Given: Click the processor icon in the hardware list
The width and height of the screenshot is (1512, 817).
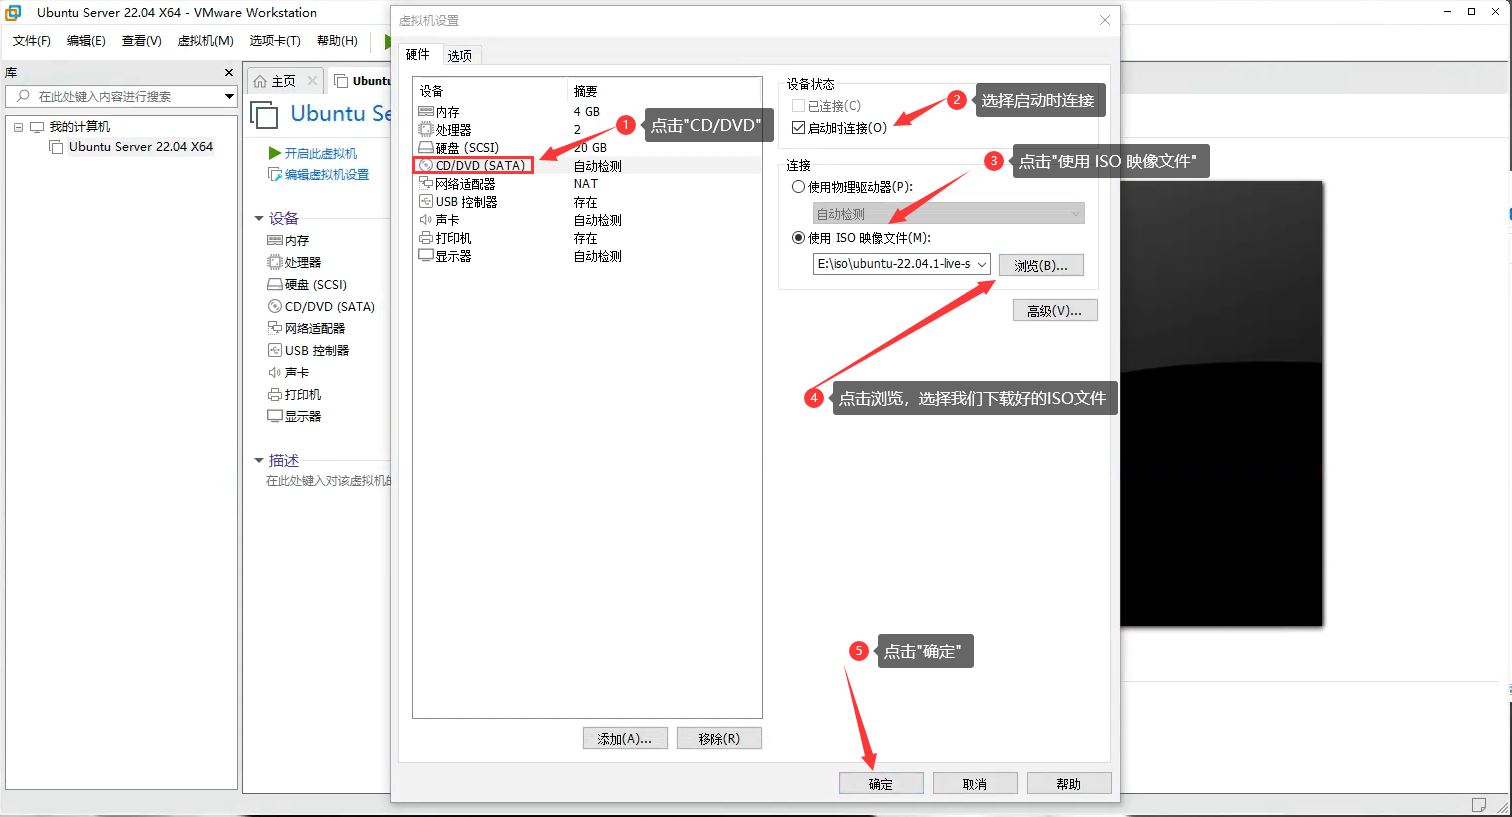Looking at the screenshot, I should click(x=426, y=130).
